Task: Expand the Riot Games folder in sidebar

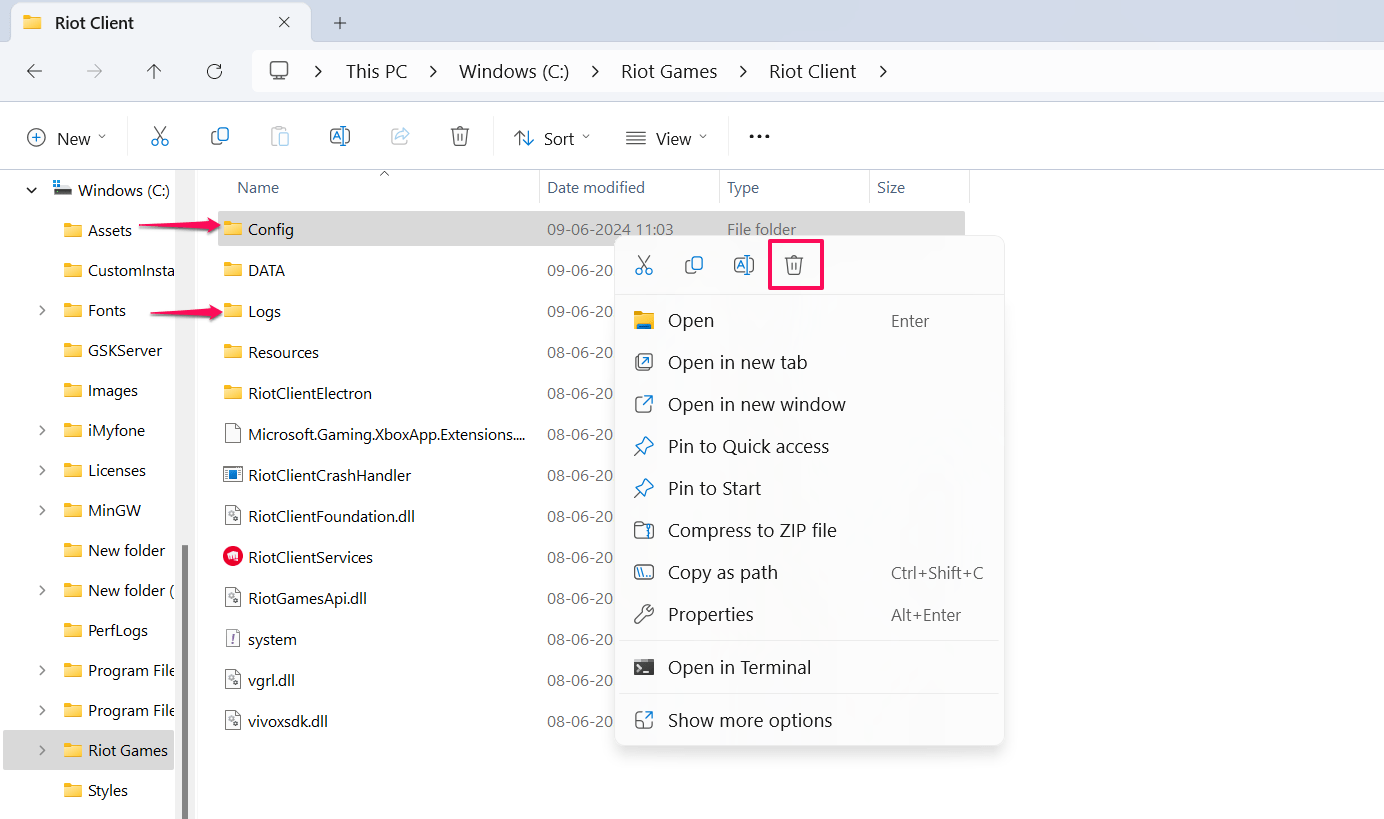Action: point(42,751)
